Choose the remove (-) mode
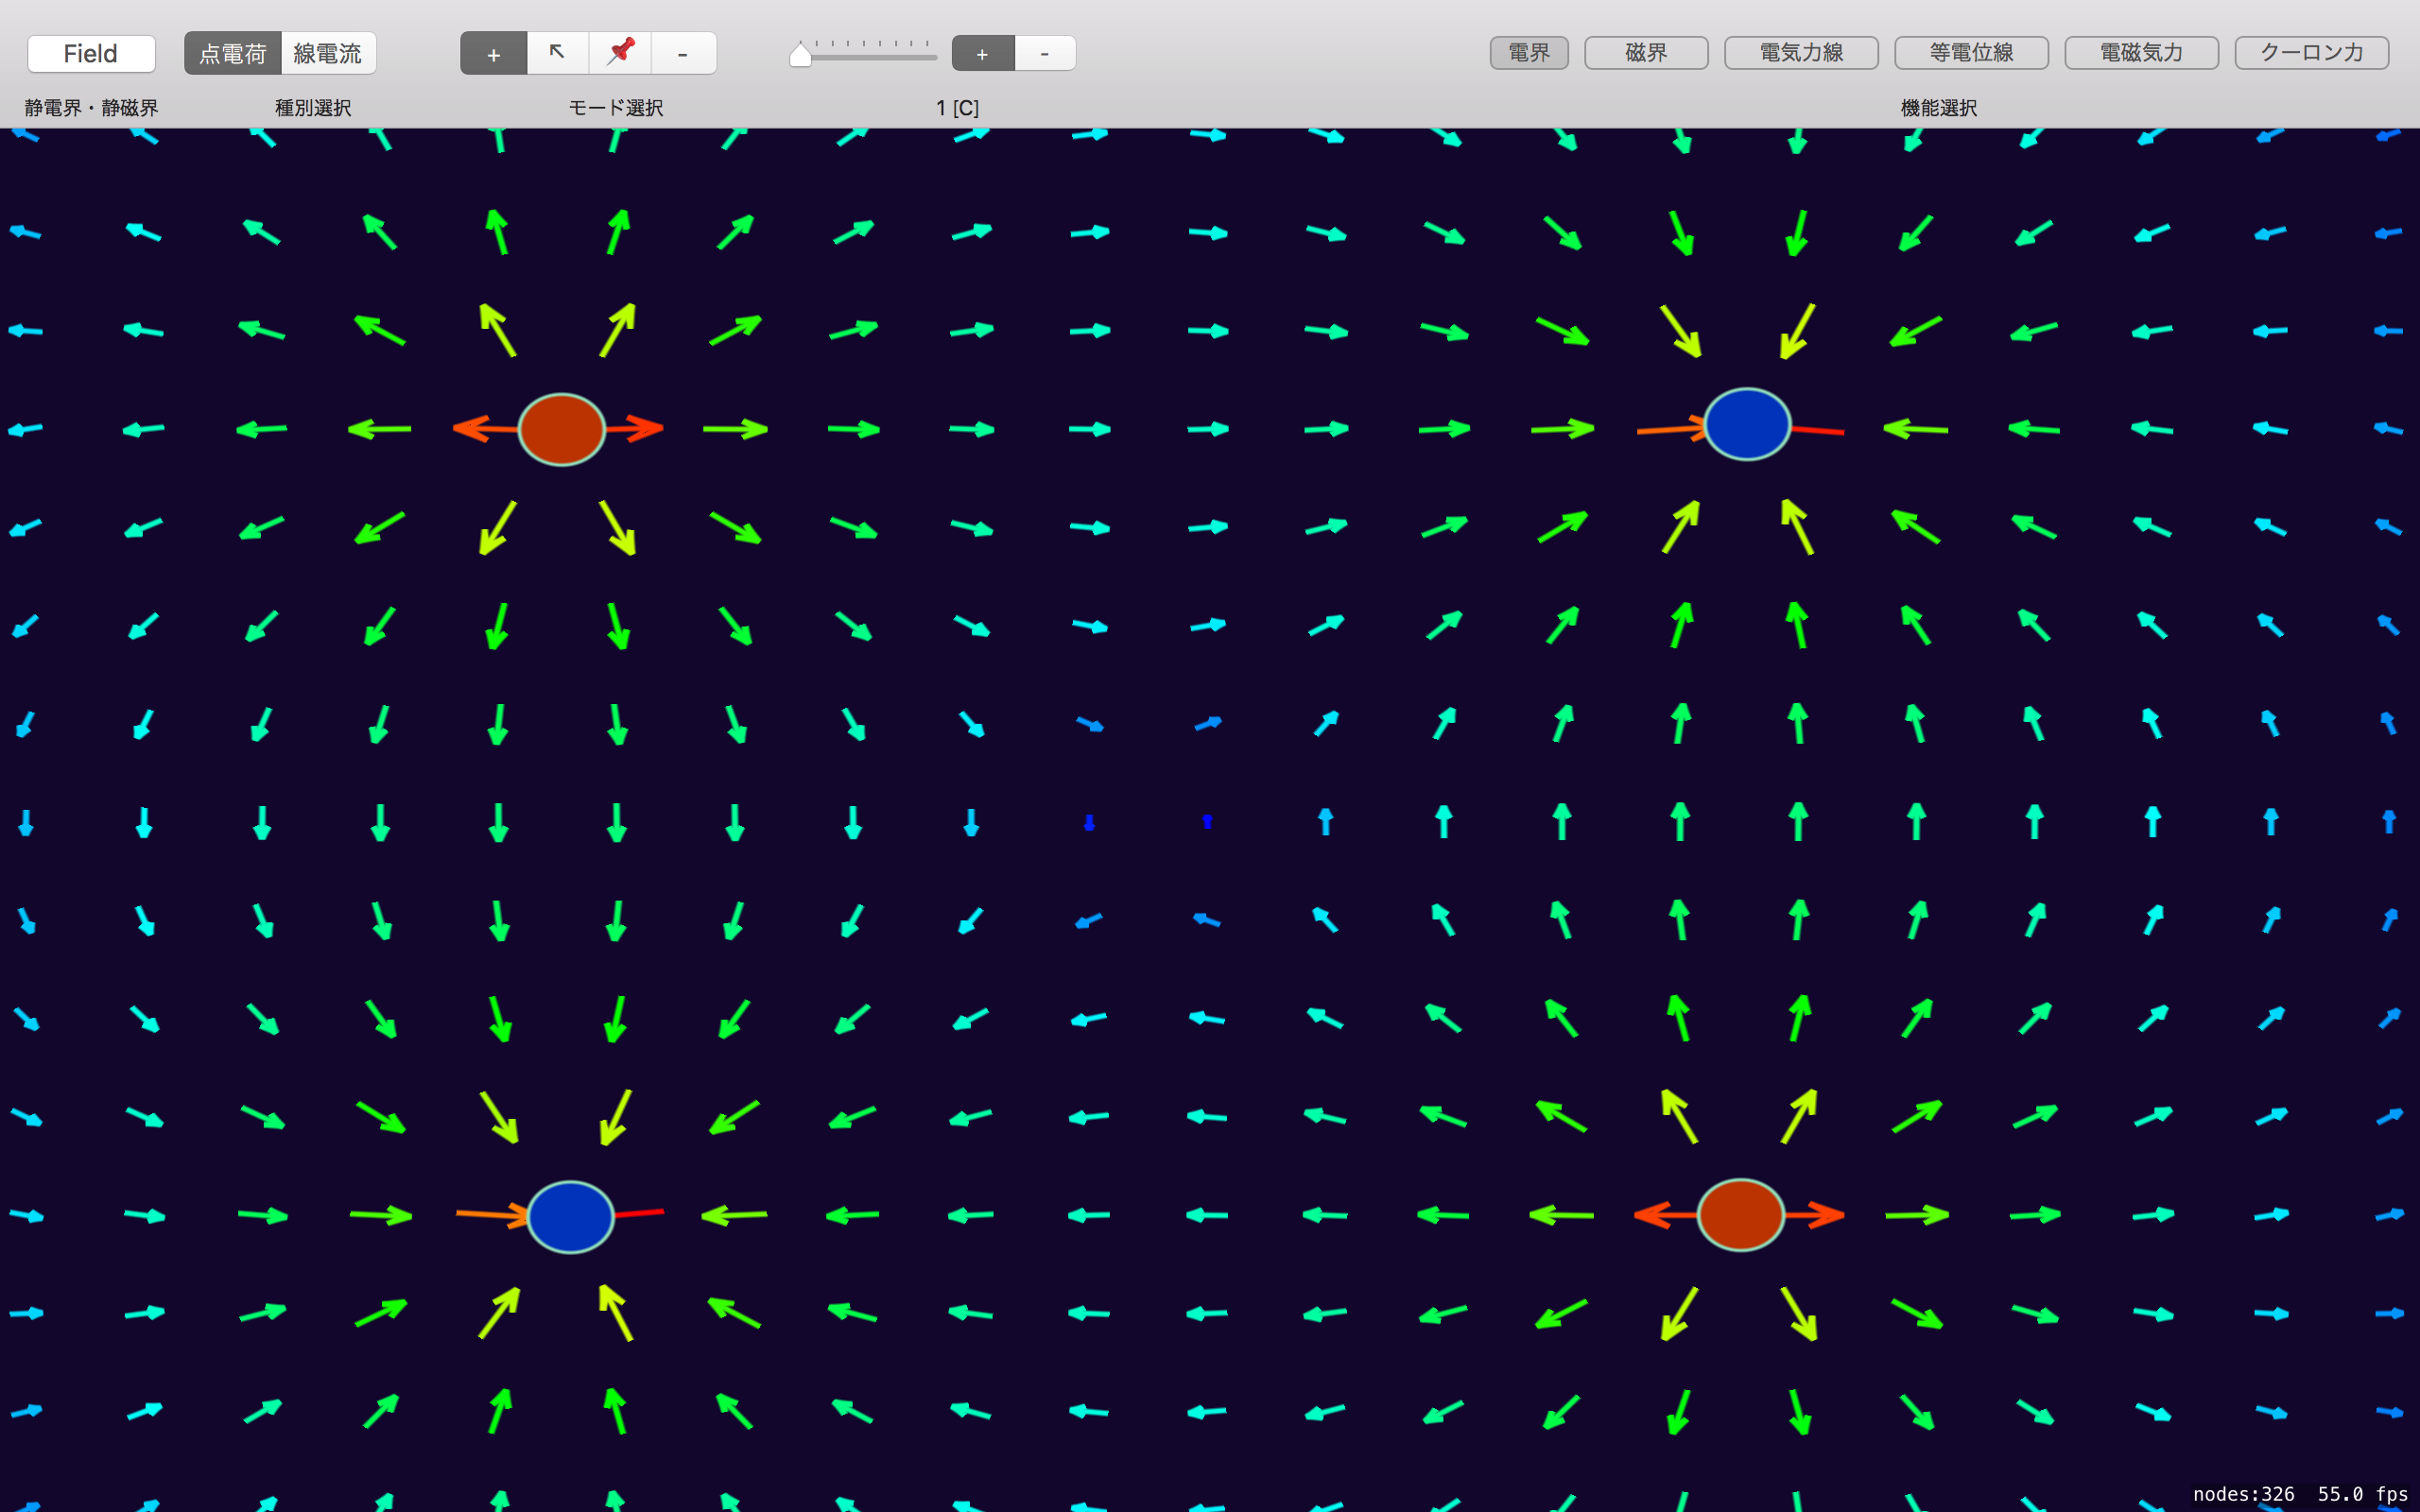This screenshot has height=1512, width=2420. [683, 54]
